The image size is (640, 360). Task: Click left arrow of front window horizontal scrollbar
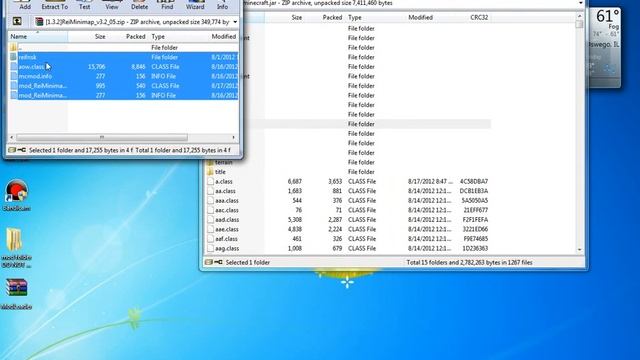(x=11, y=138)
